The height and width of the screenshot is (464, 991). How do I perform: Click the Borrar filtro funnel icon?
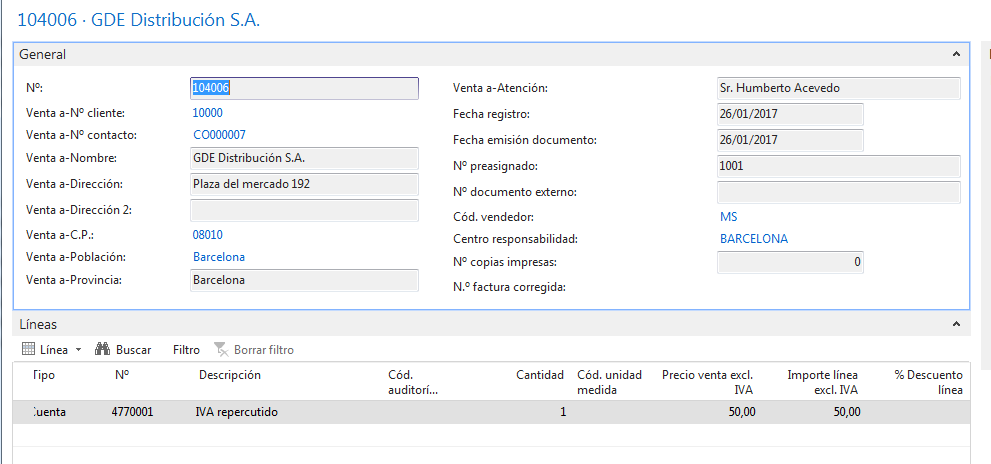coord(221,349)
